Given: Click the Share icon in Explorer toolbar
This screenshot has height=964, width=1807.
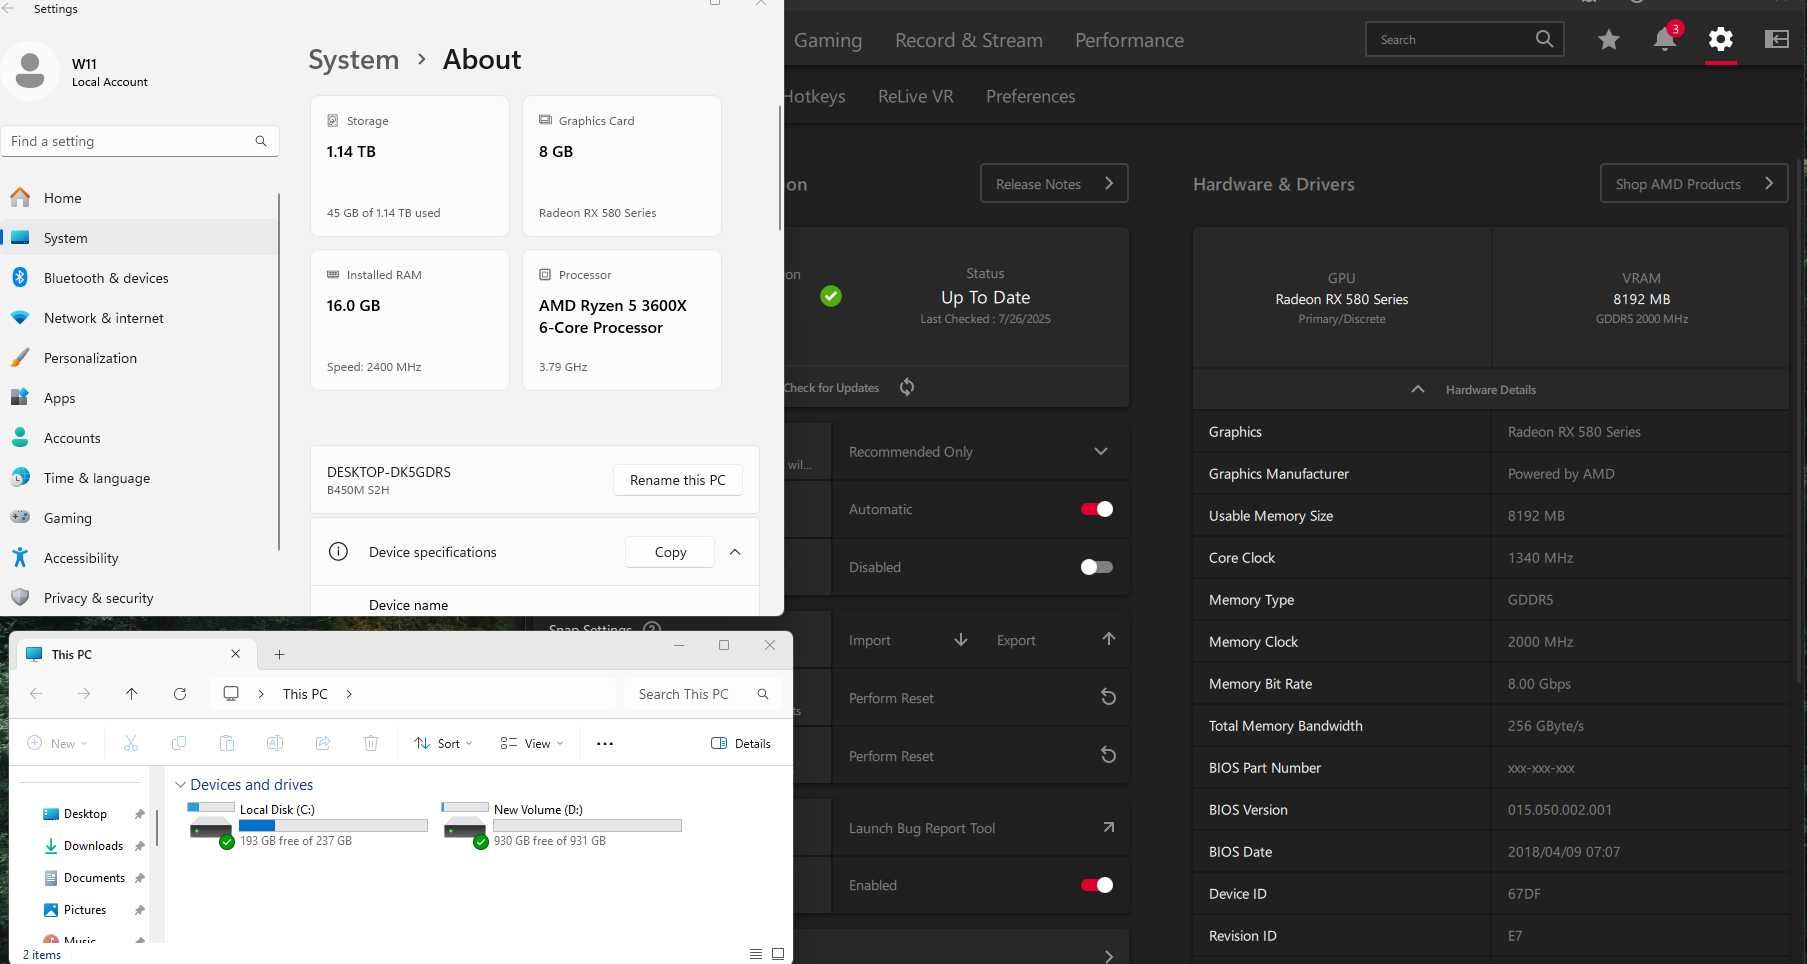Looking at the screenshot, I should click(323, 743).
